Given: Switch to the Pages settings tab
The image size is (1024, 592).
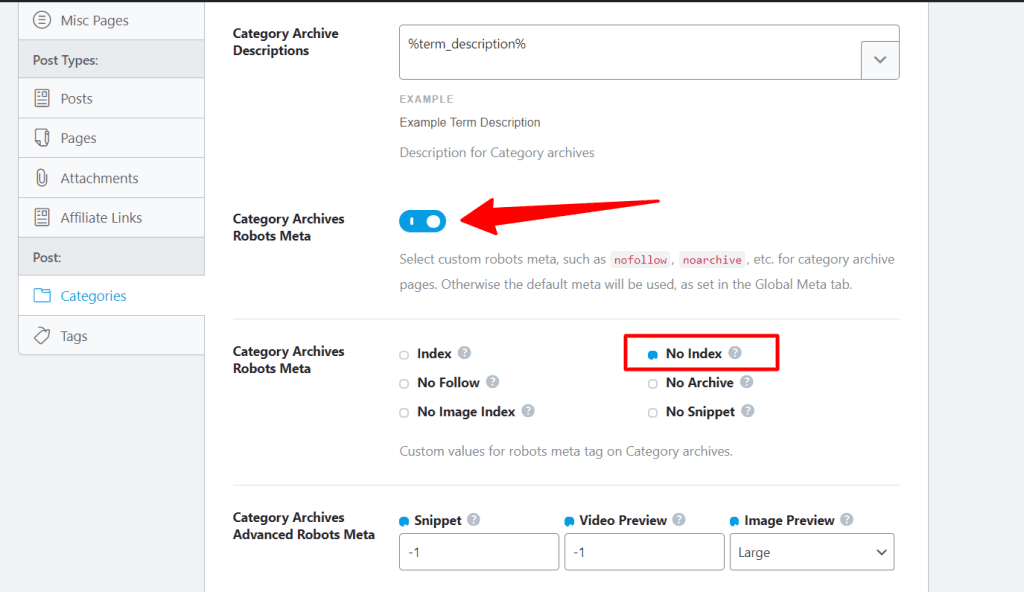Looking at the screenshot, I should pyautogui.click(x=112, y=138).
